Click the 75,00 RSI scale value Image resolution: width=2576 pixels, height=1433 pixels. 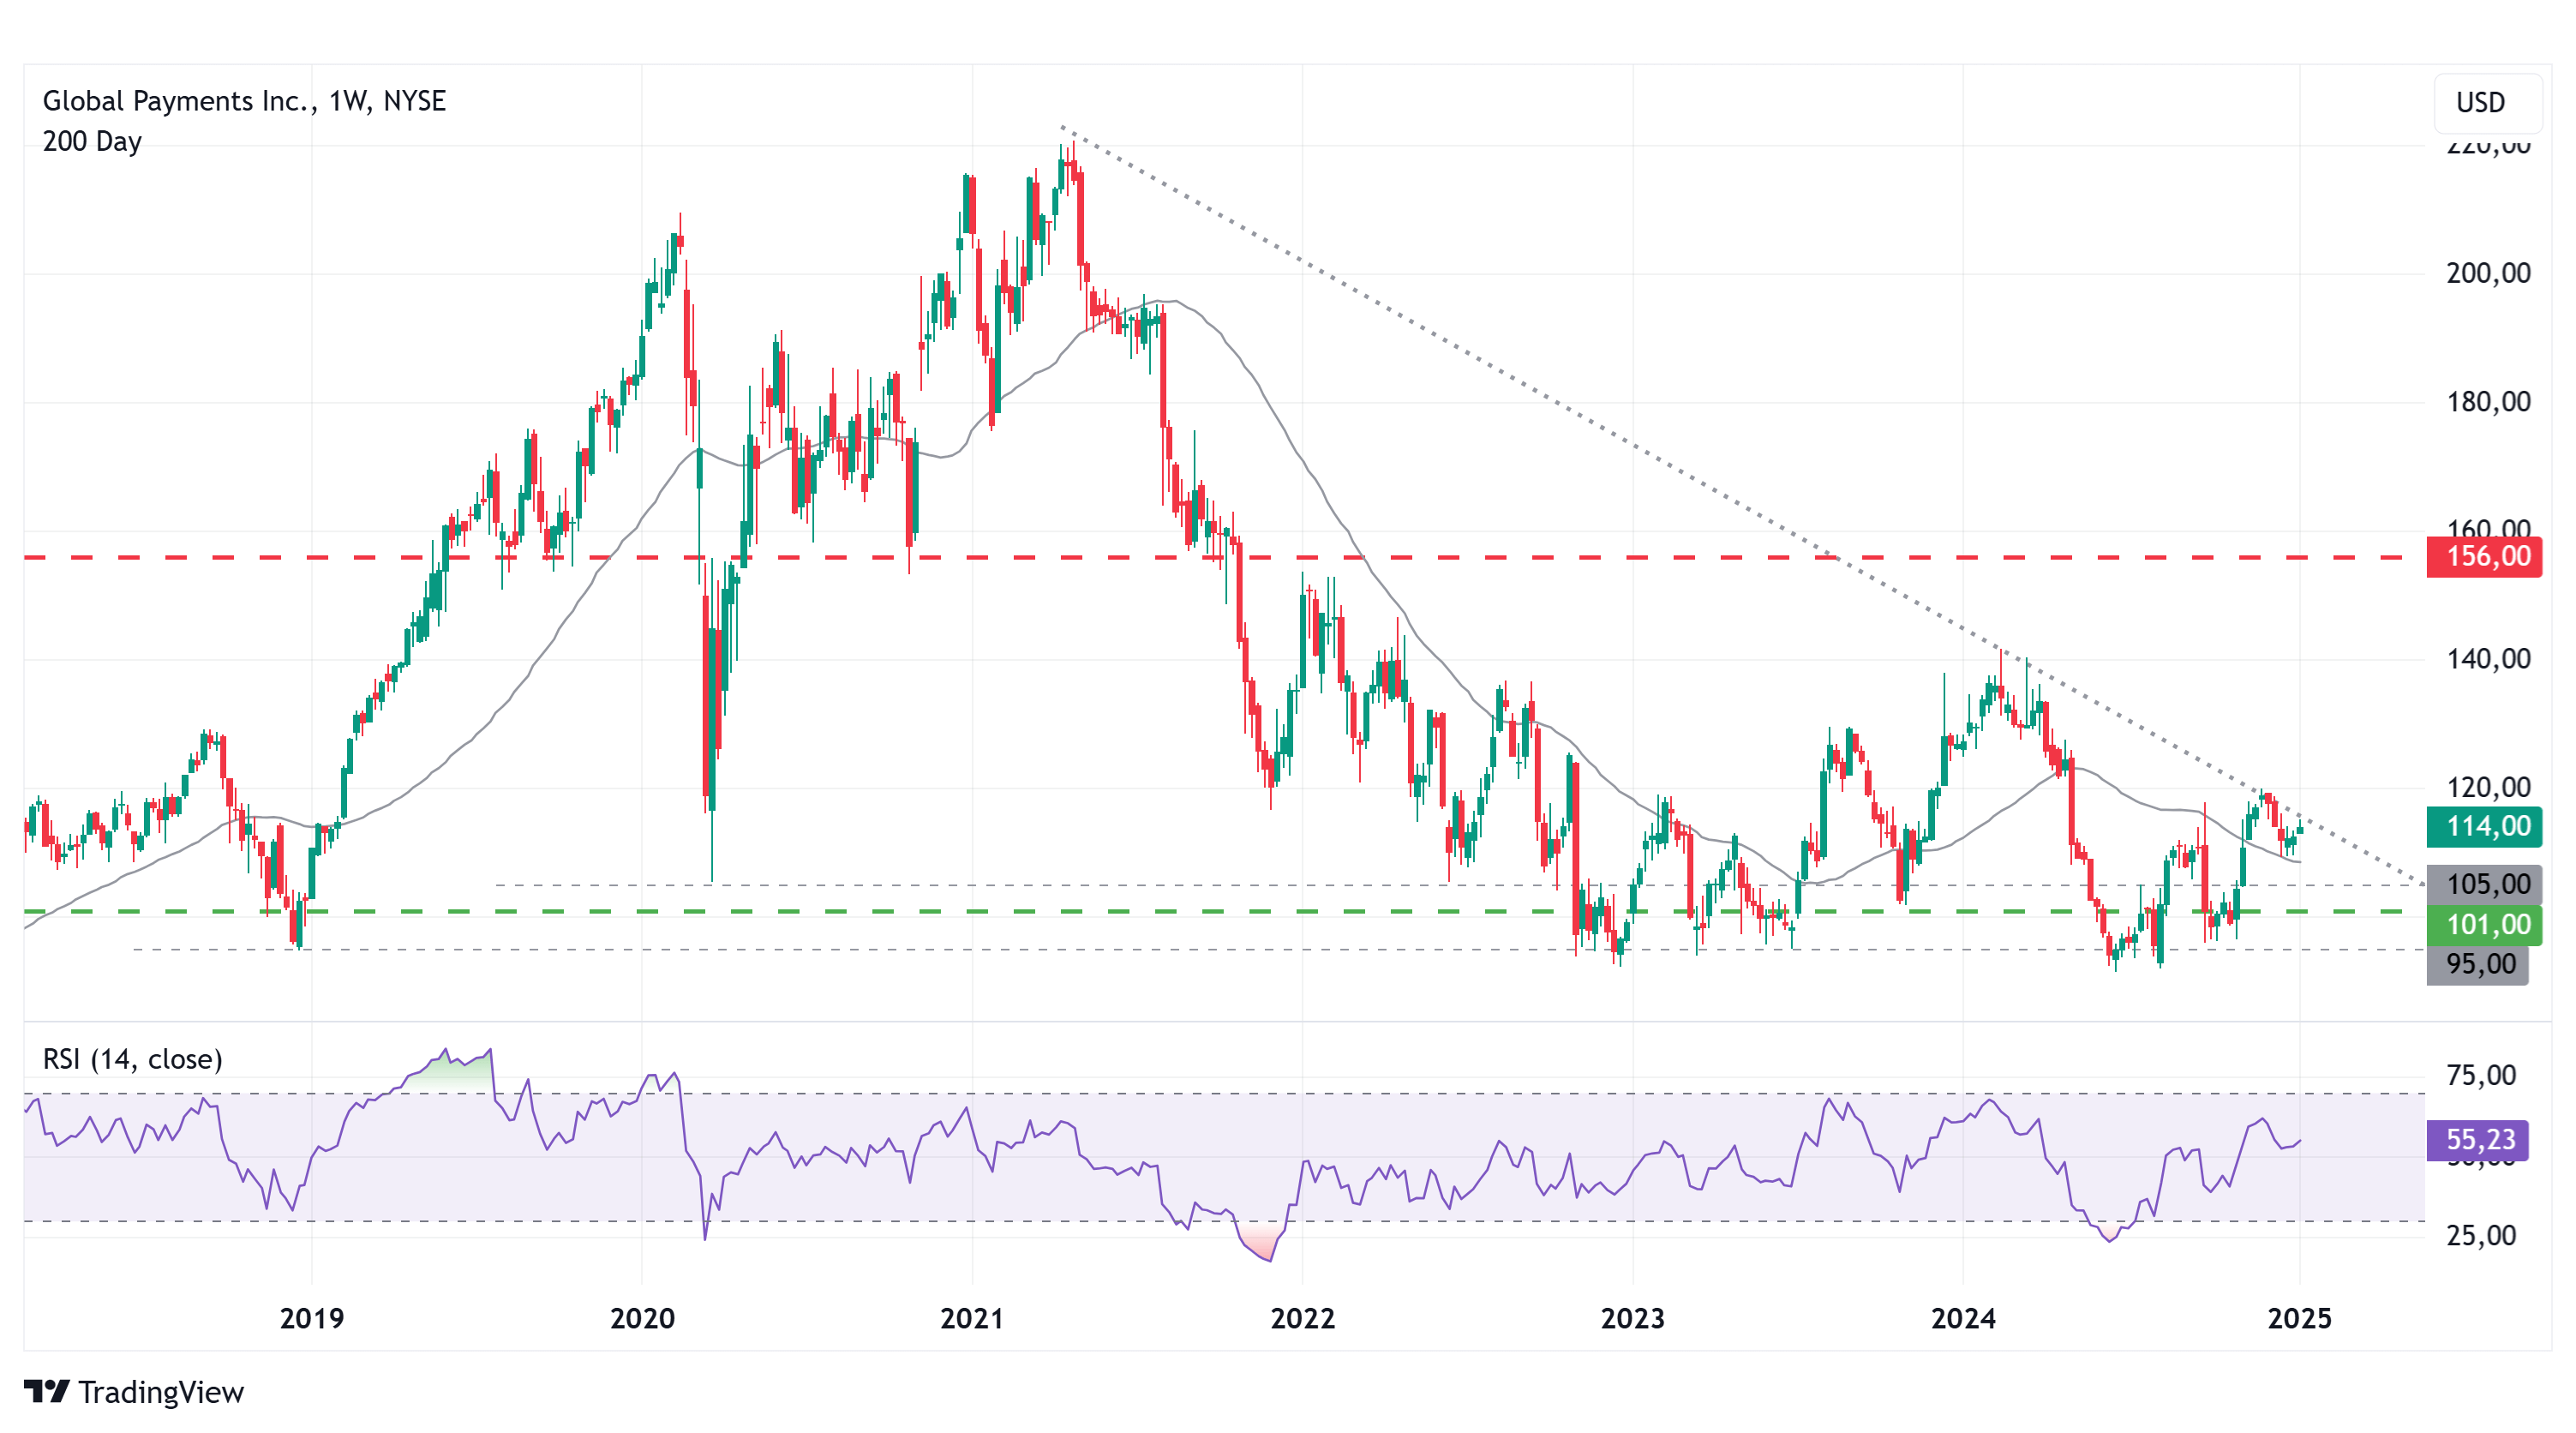click(2480, 1075)
